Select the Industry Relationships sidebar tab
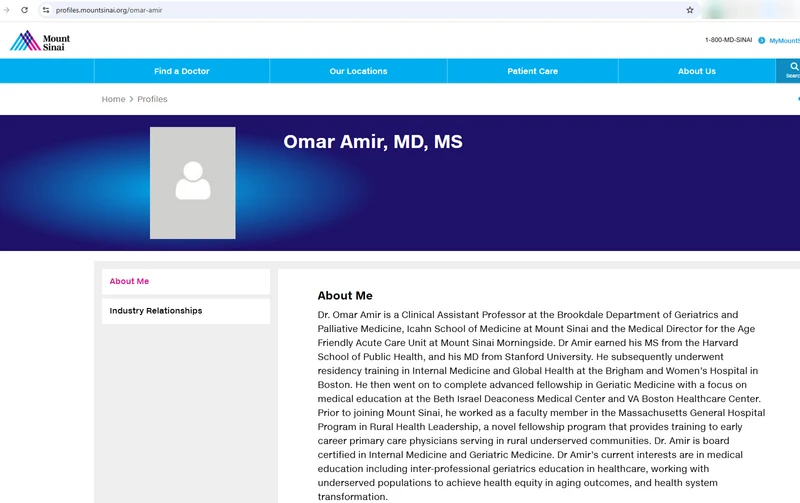Screen dimensions: 800x503 (186, 311)
